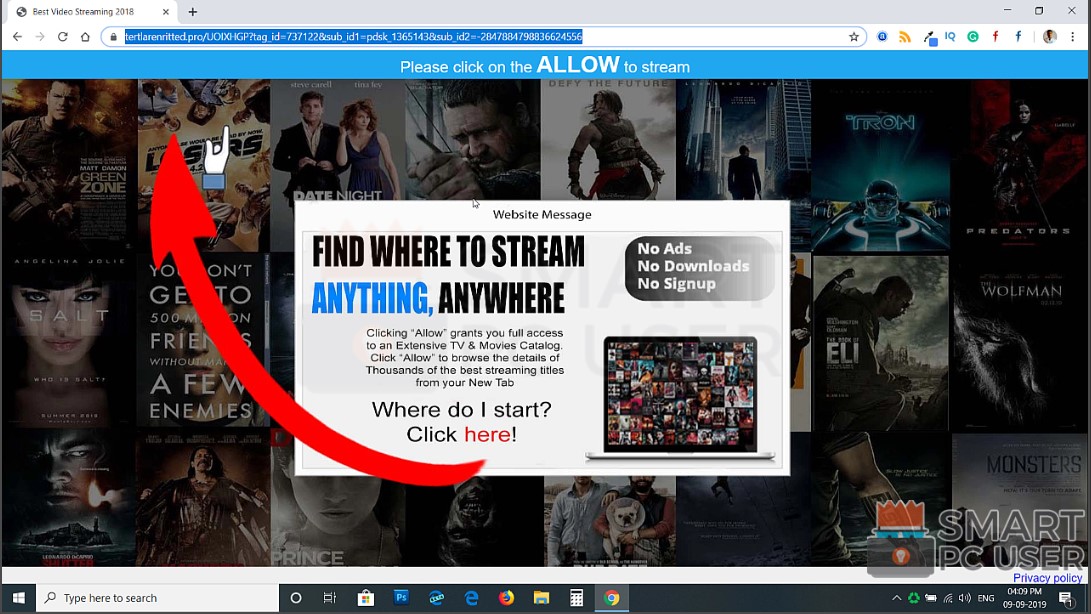Image resolution: width=1091 pixels, height=614 pixels.
Task: Click the red here link
Action: tap(488, 434)
